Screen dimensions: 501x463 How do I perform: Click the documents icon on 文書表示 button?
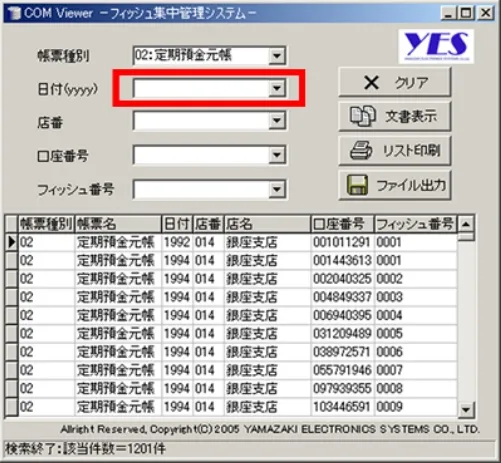pos(363,116)
